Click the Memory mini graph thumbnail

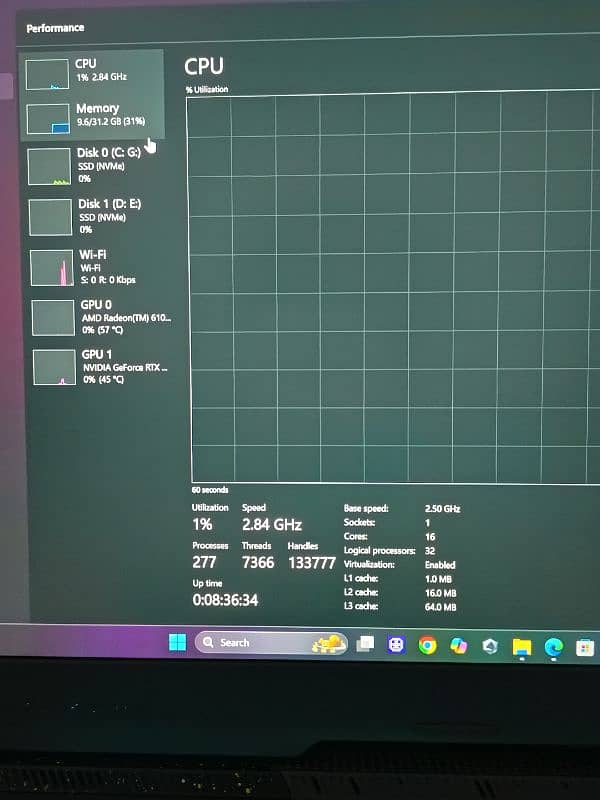point(47,119)
